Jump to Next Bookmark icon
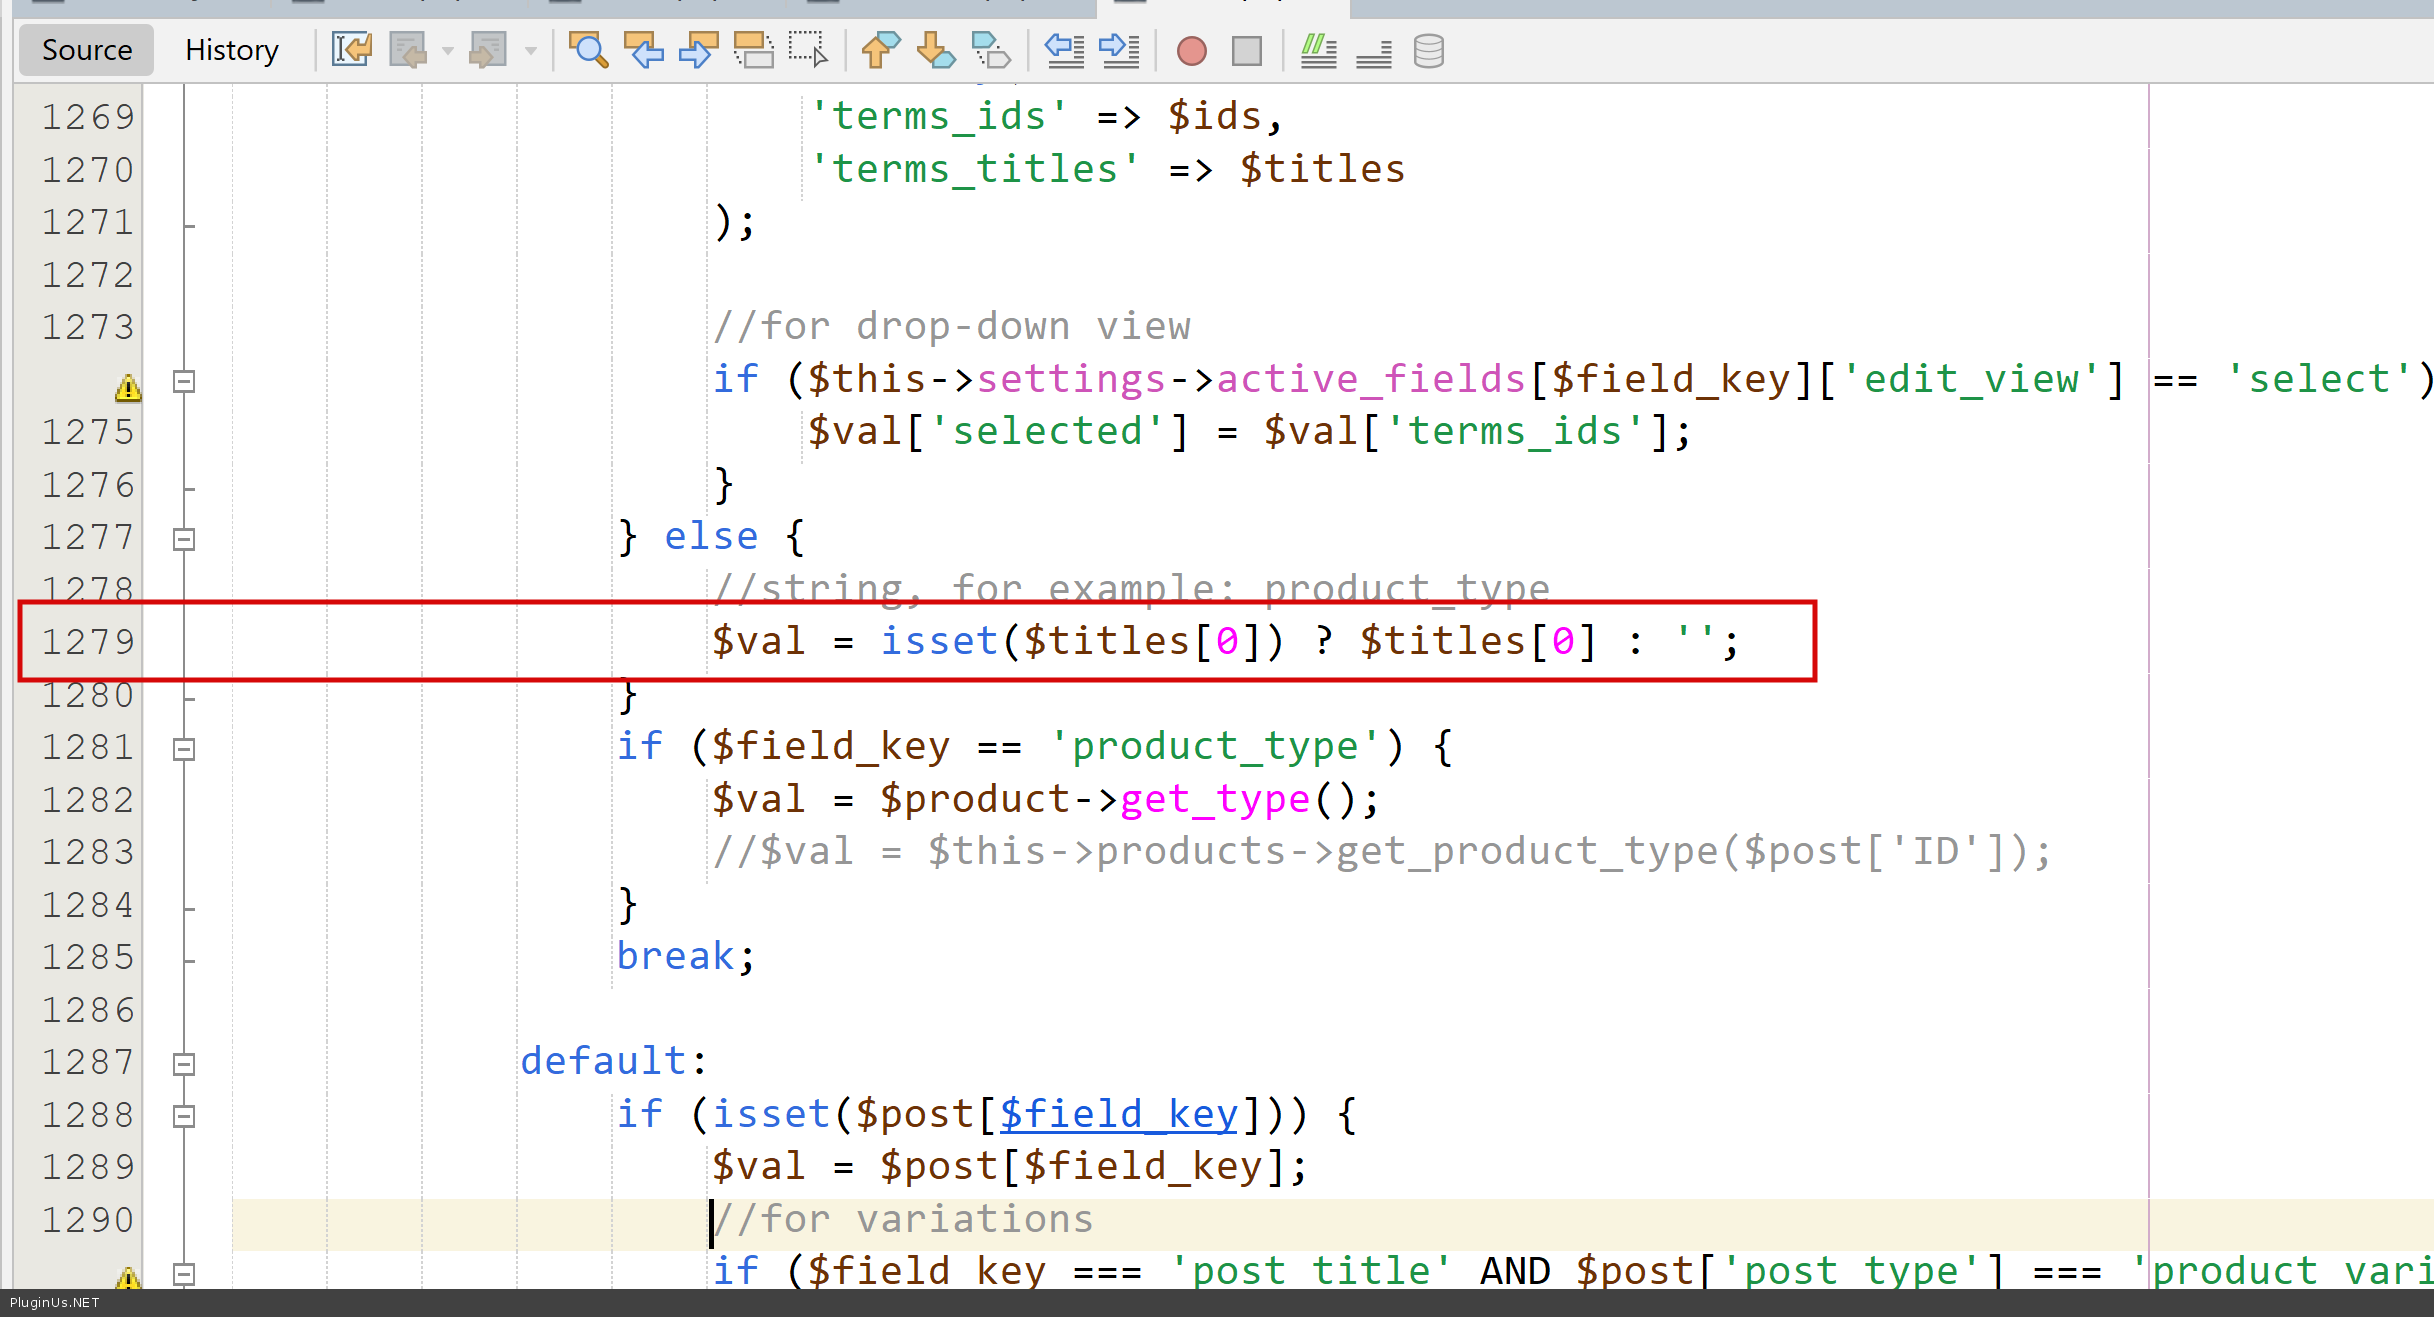 [x=936, y=50]
